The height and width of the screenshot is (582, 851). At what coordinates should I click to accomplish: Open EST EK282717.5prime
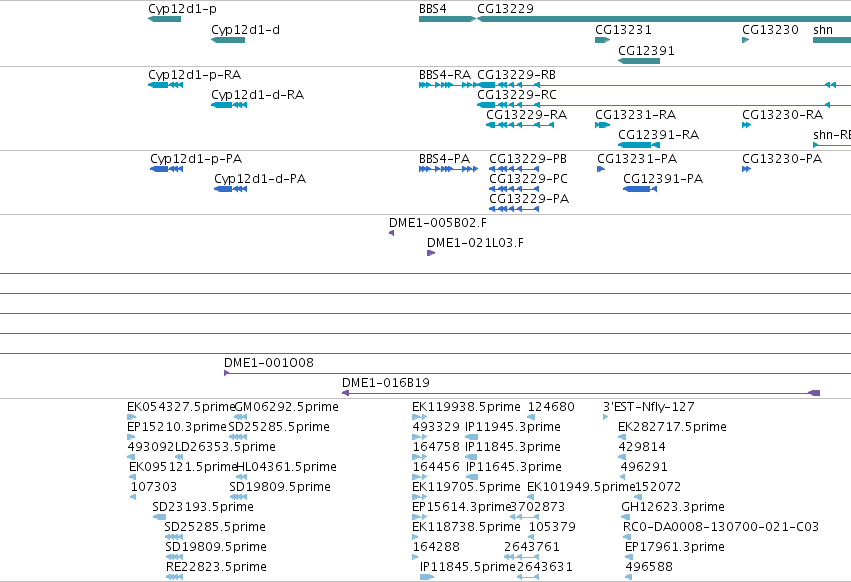[x=622, y=437]
